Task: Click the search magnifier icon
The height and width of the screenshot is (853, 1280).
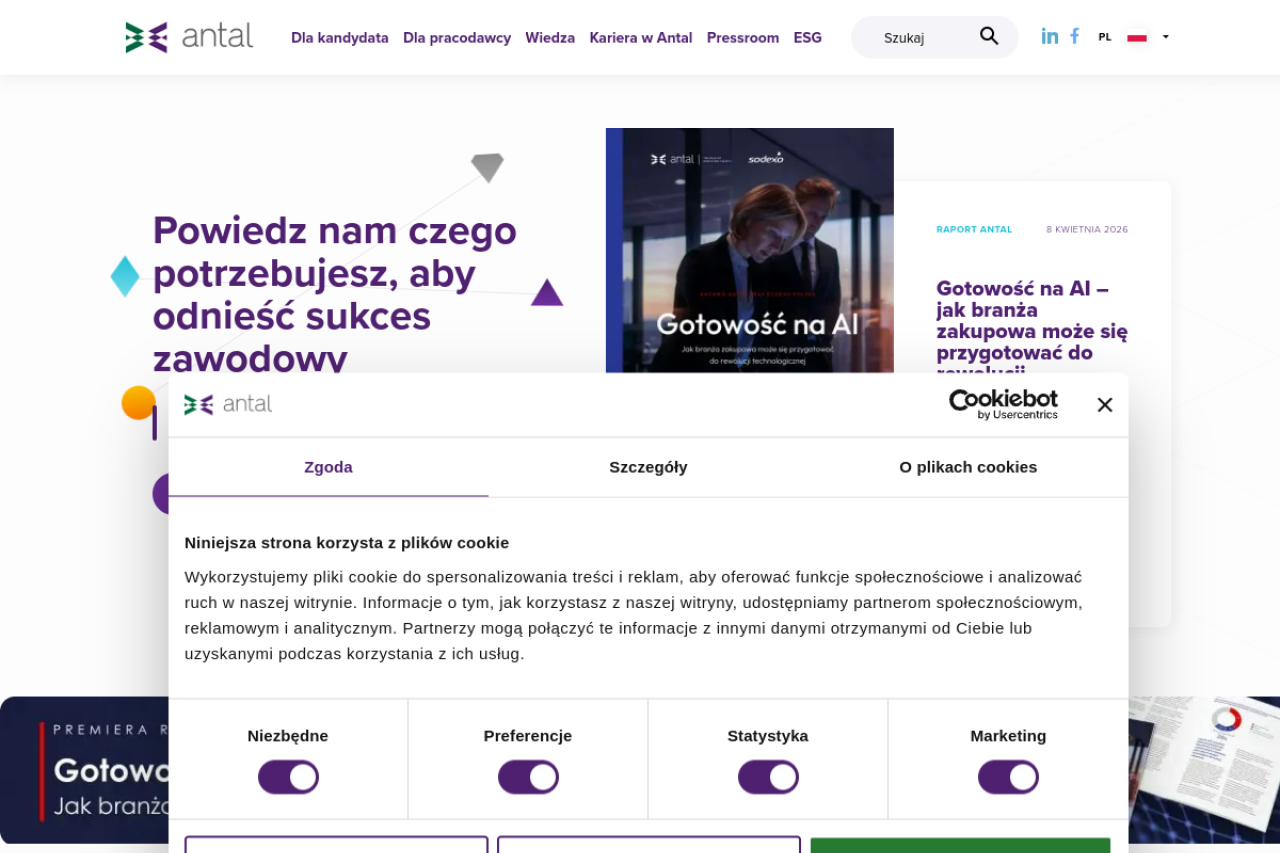Action: [989, 37]
